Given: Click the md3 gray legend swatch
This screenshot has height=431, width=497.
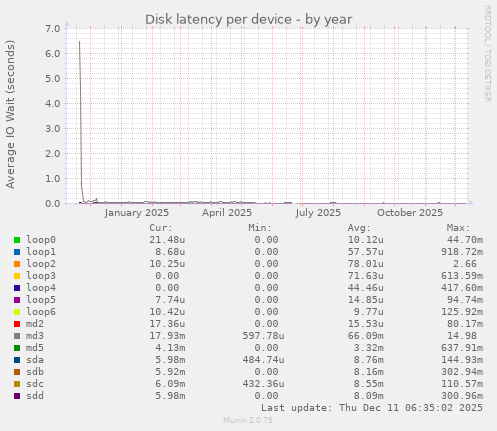Looking at the screenshot, I should tap(17, 336).
